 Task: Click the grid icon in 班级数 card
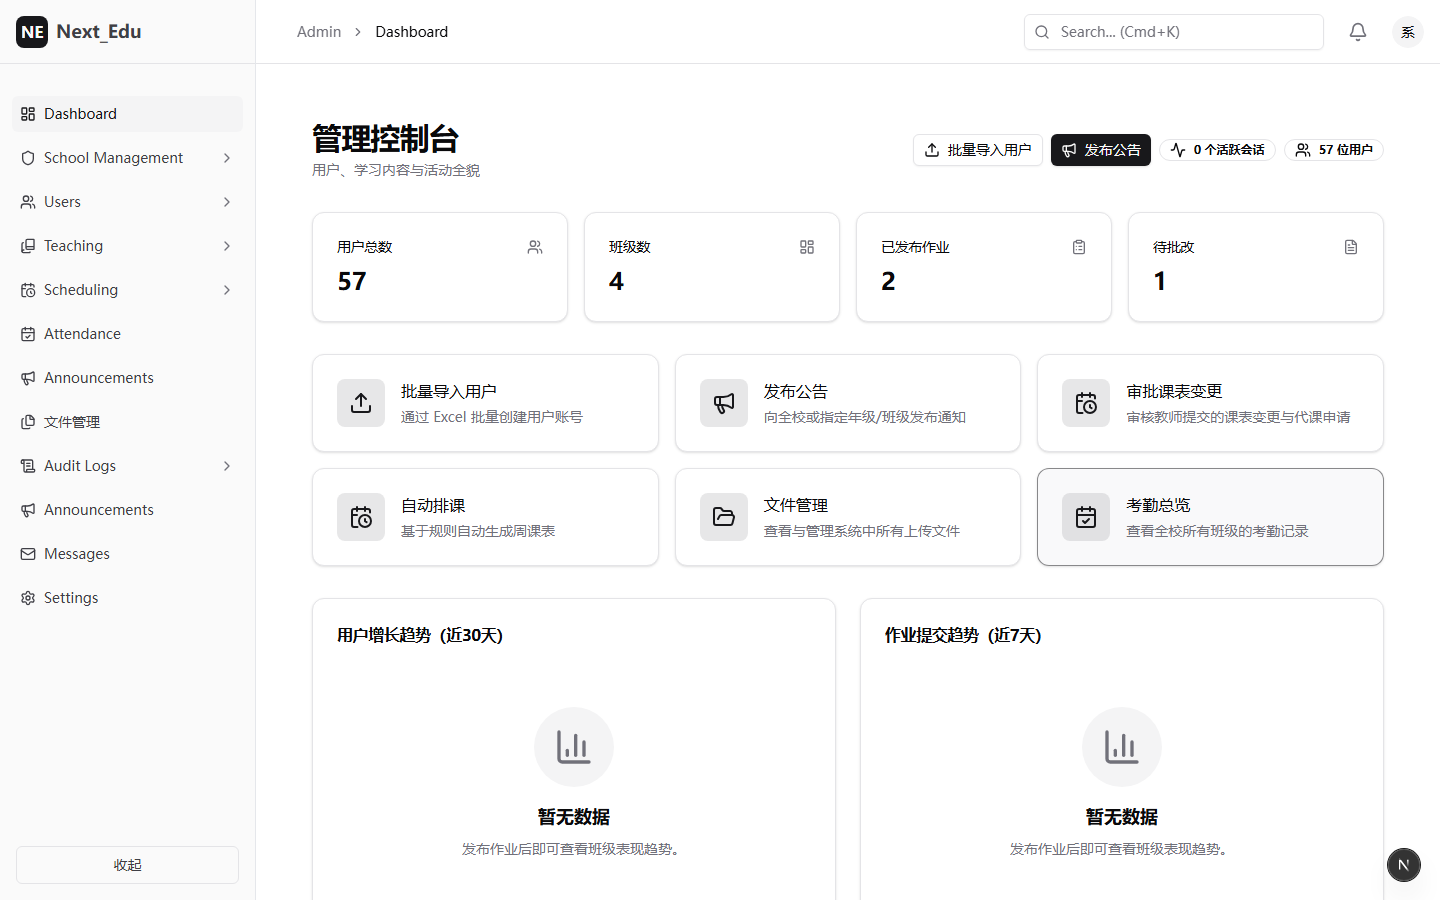[807, 247]
